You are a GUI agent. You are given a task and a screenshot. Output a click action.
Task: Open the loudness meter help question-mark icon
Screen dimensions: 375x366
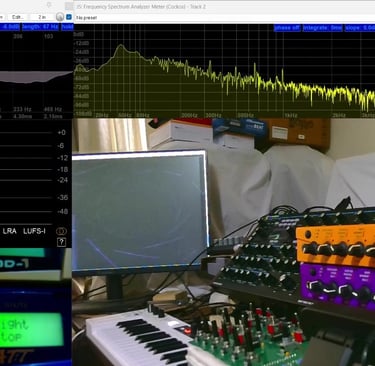[61, 242]
